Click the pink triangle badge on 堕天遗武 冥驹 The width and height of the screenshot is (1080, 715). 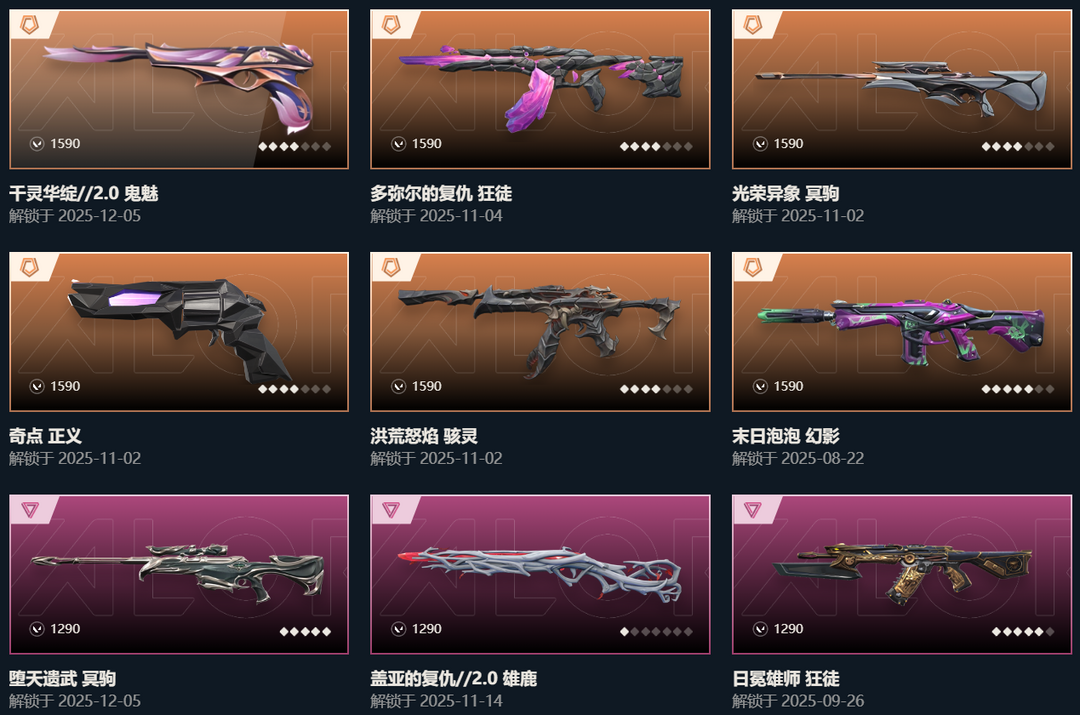click(30, 510)
